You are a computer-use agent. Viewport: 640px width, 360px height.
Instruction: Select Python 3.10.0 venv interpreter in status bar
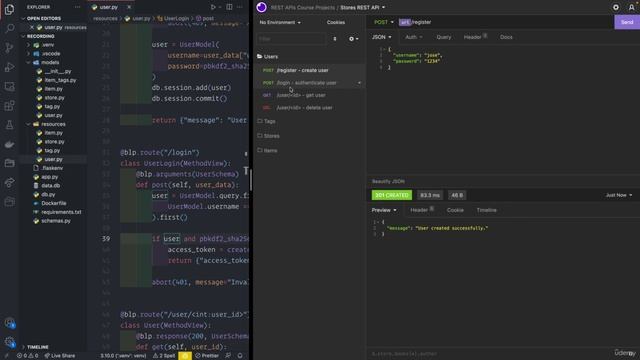[x=123, y=356]
